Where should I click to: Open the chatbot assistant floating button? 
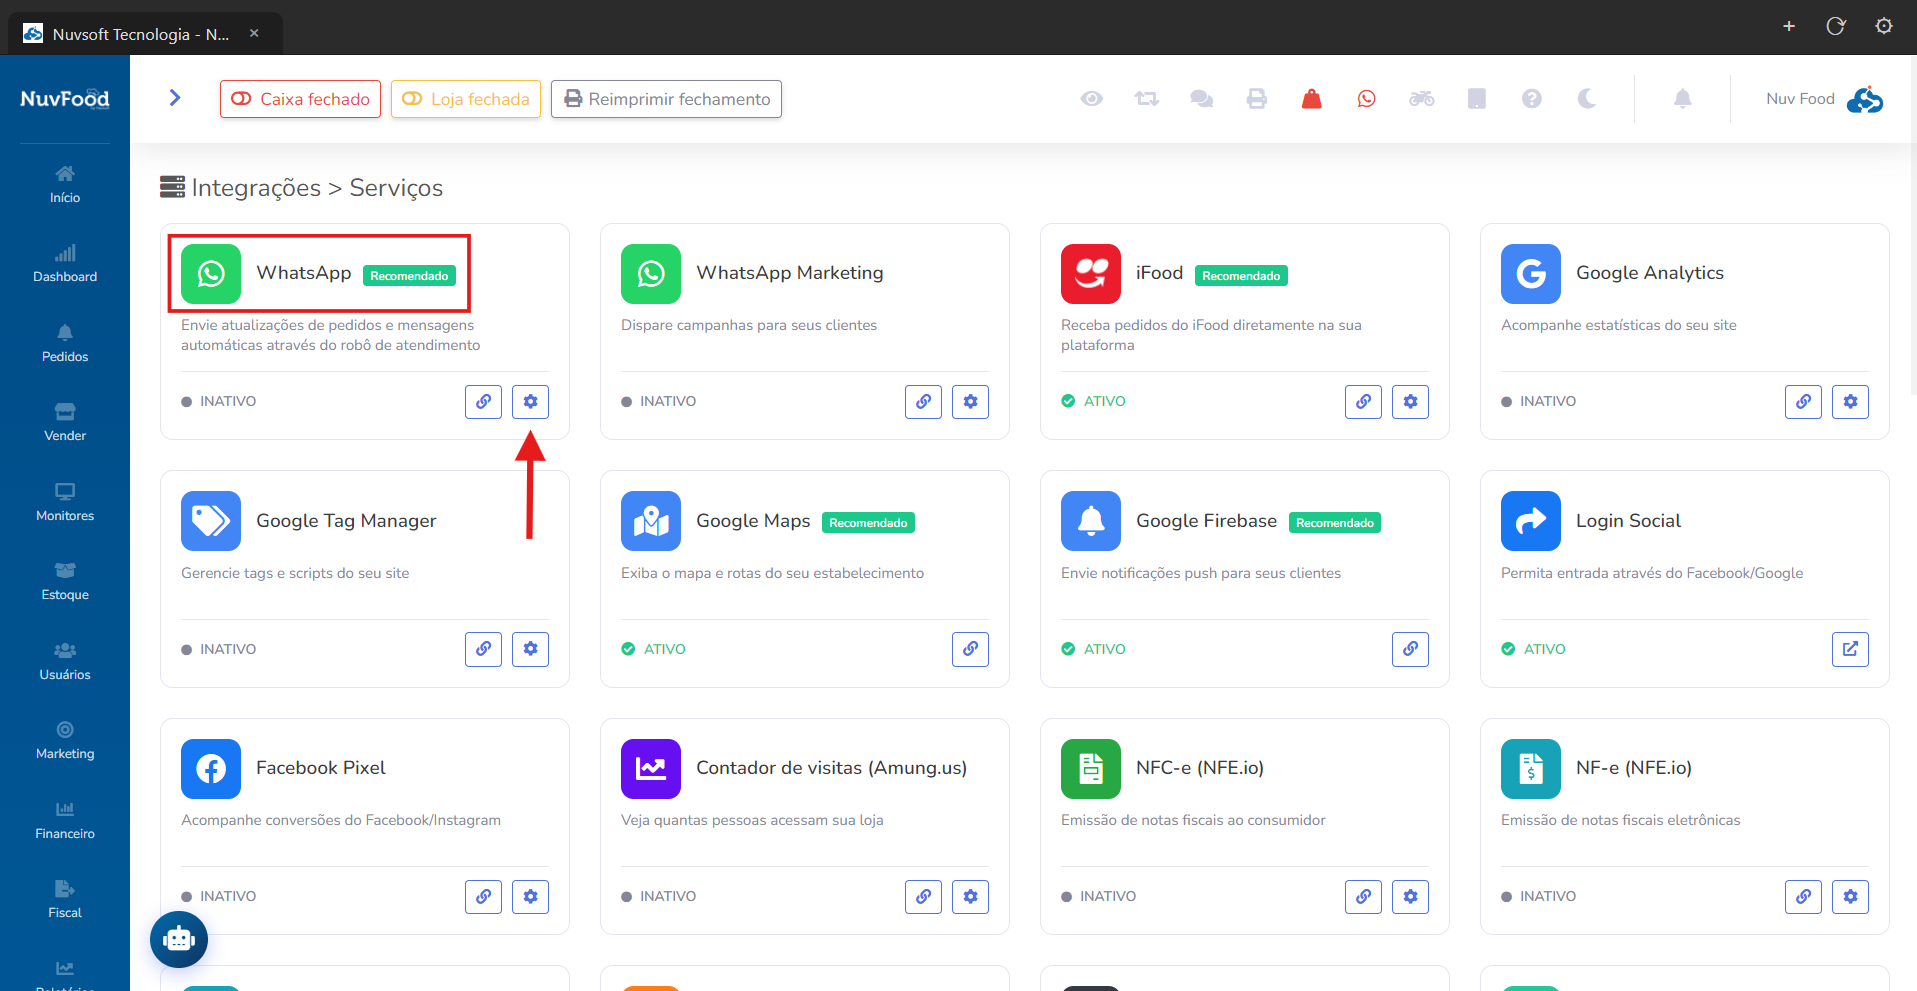[179, 939]
